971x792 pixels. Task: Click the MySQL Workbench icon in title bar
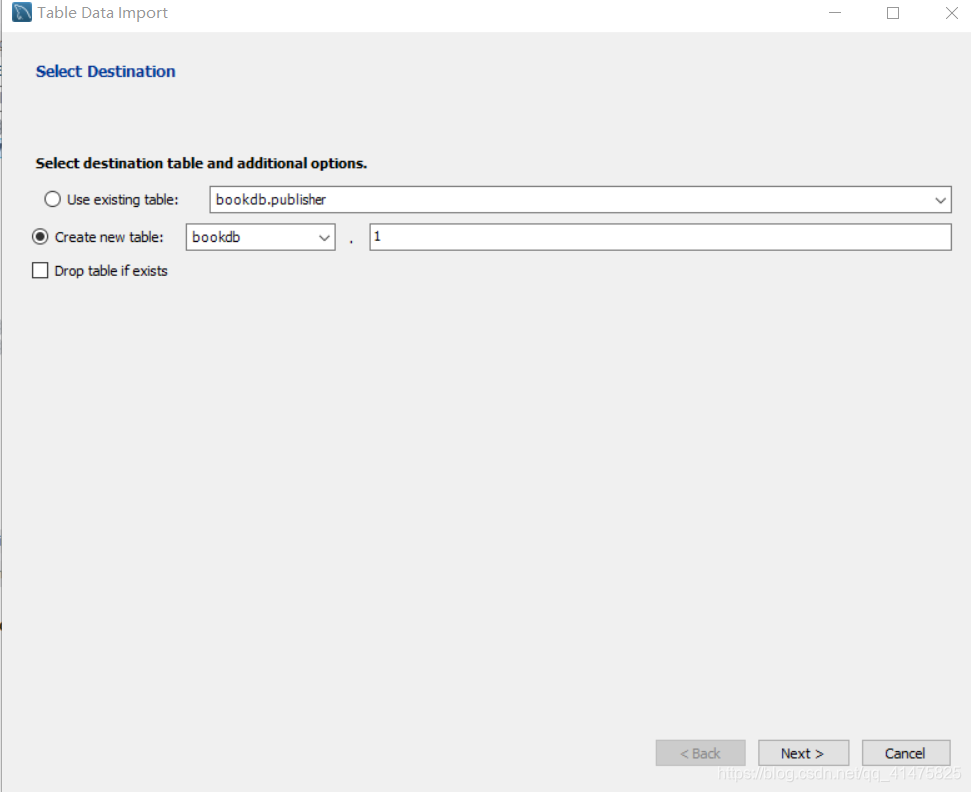(x=22, y=12)
